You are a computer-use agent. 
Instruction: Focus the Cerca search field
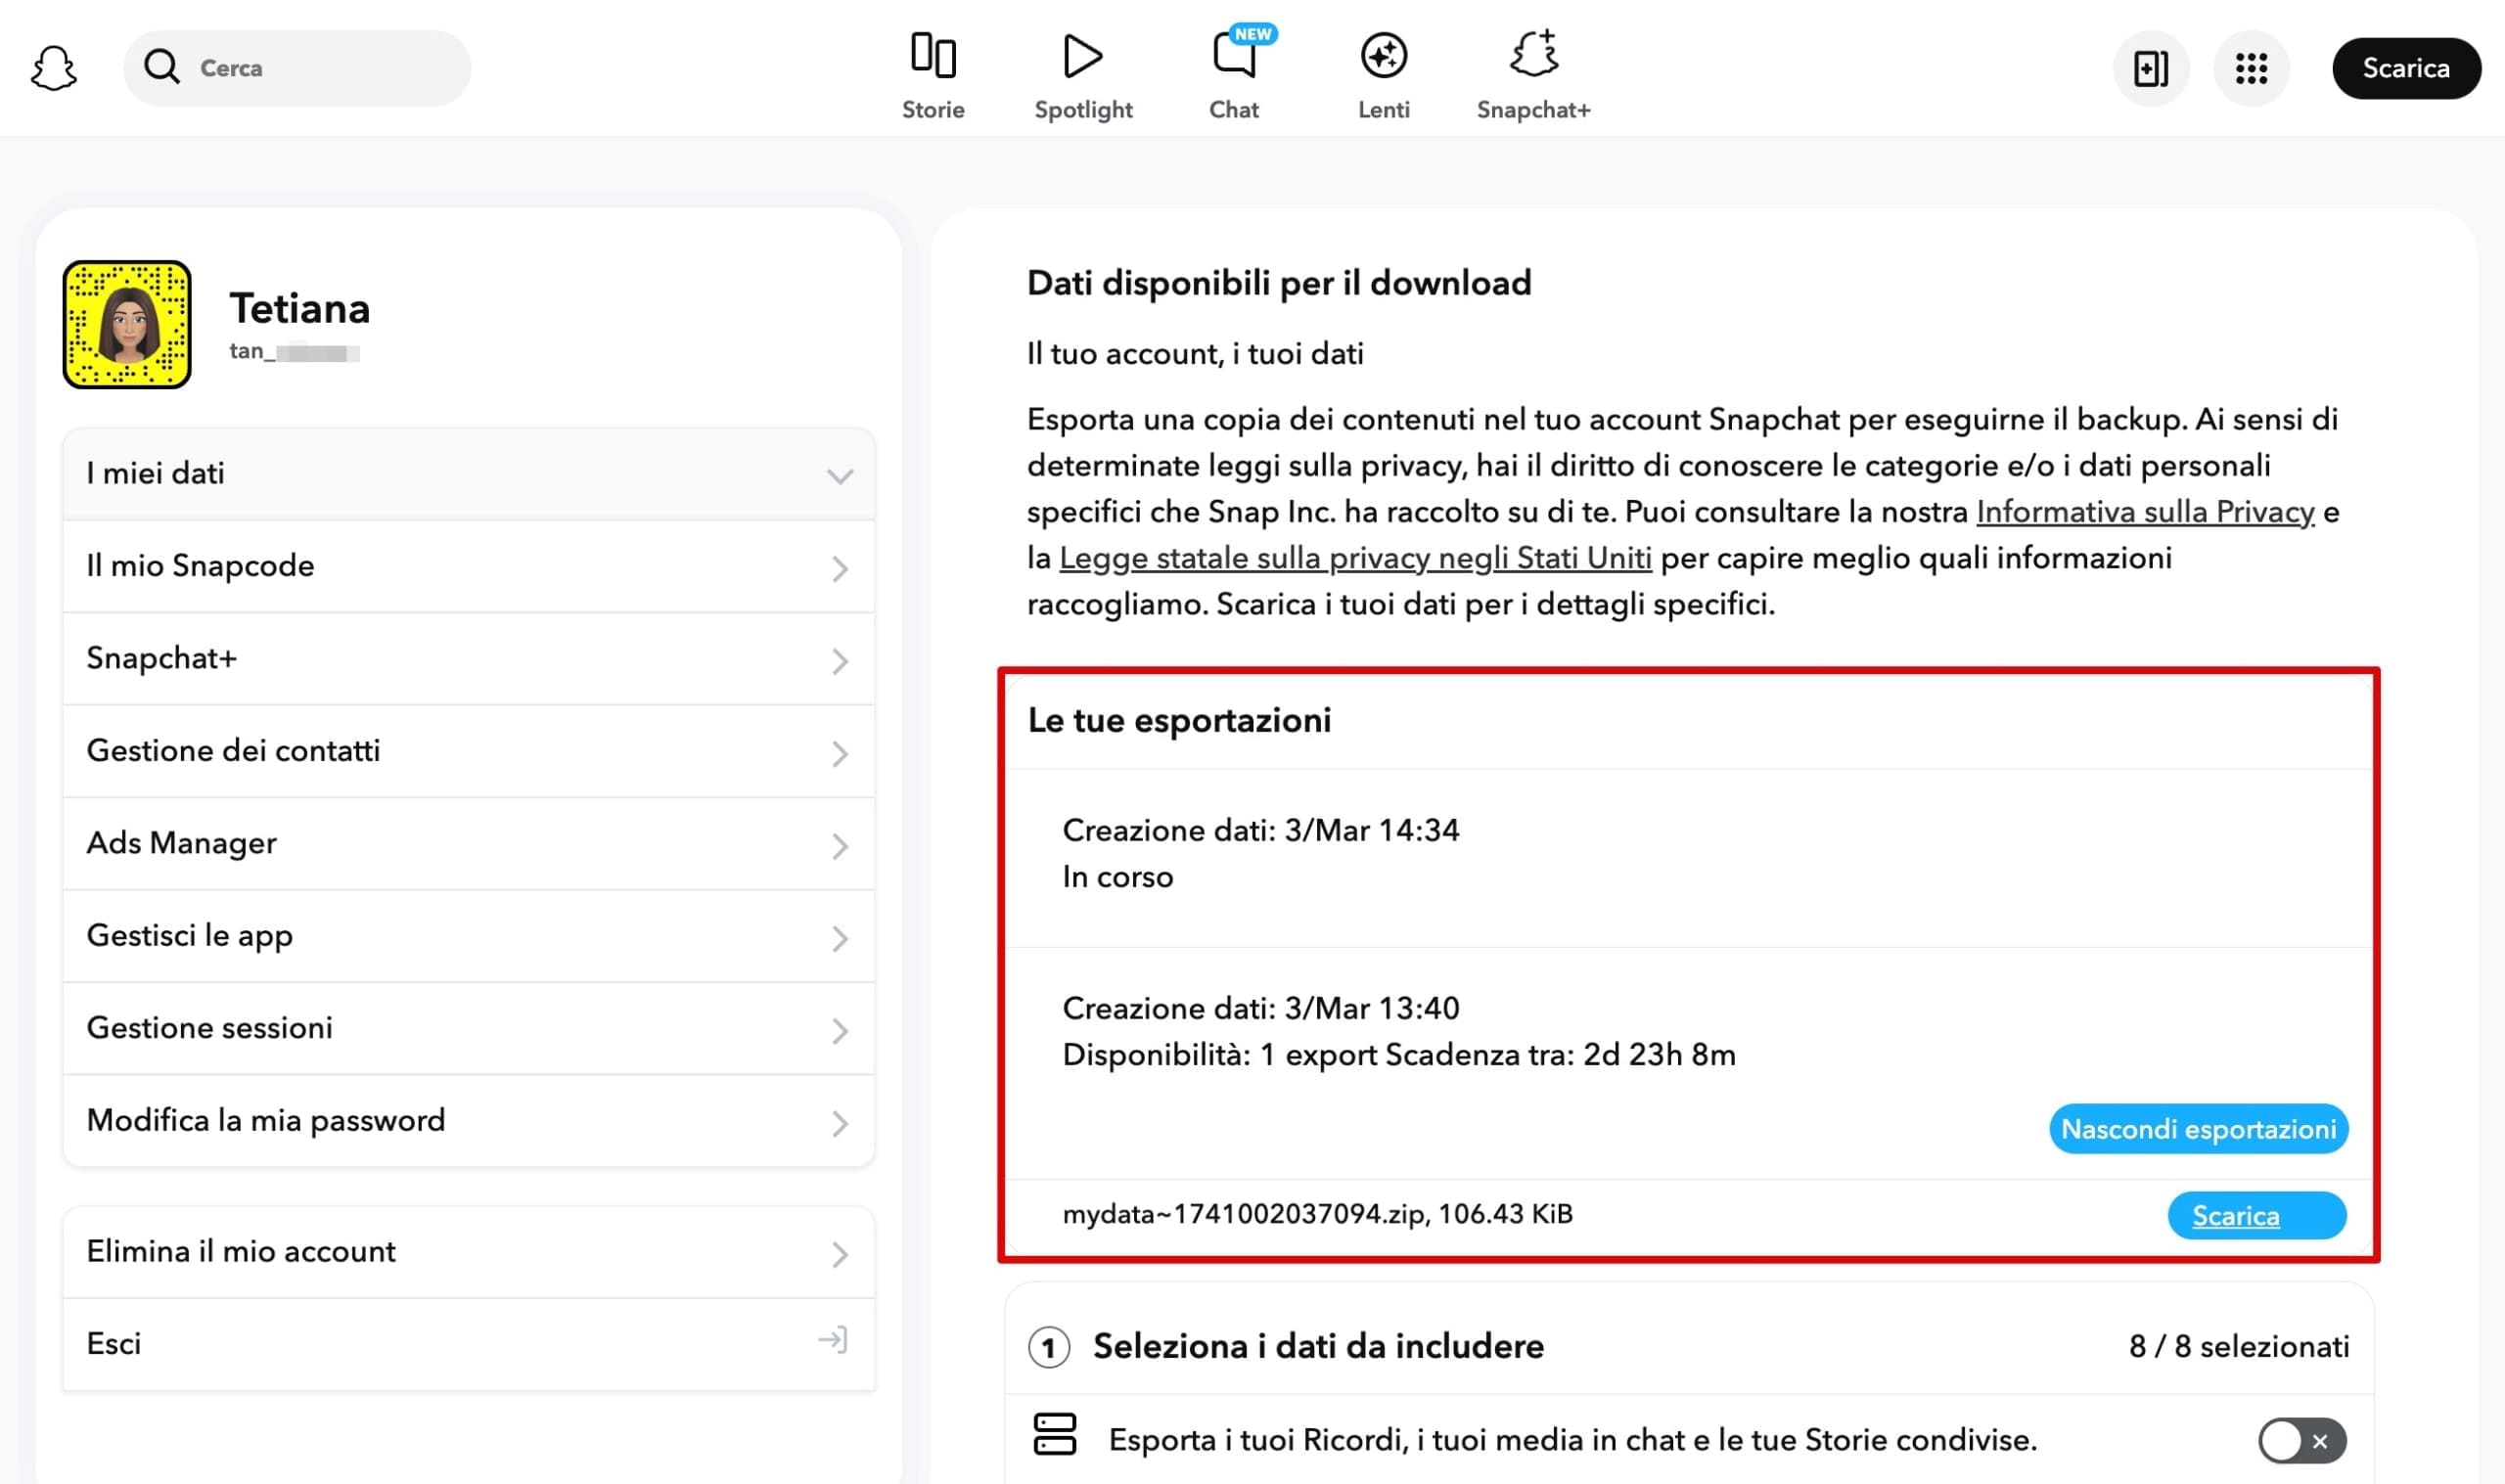click(297, 68)
